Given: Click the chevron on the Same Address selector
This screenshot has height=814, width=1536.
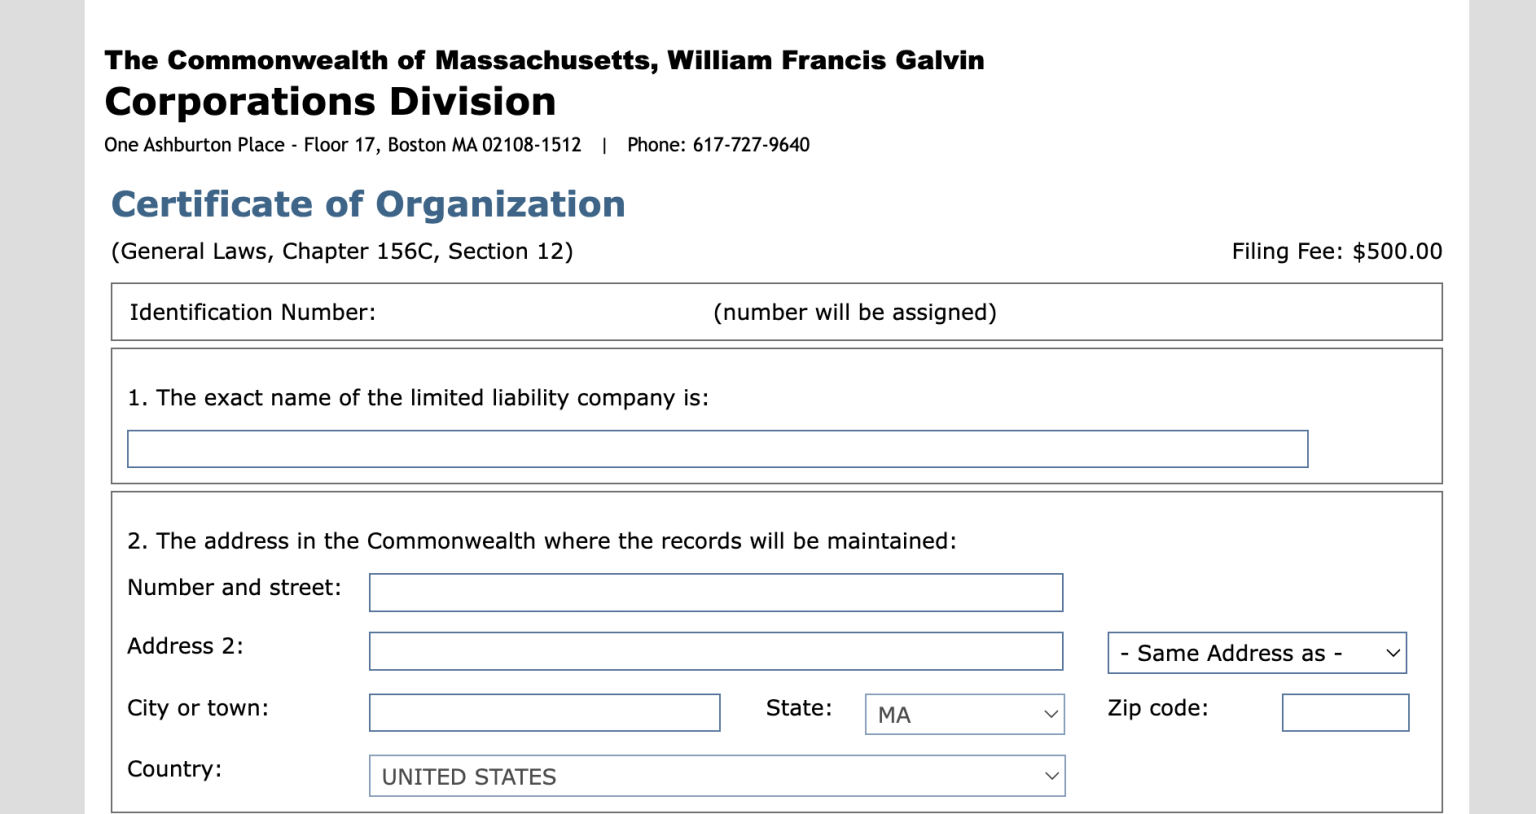Looking at the screenshot, I should click(1392, 652).
